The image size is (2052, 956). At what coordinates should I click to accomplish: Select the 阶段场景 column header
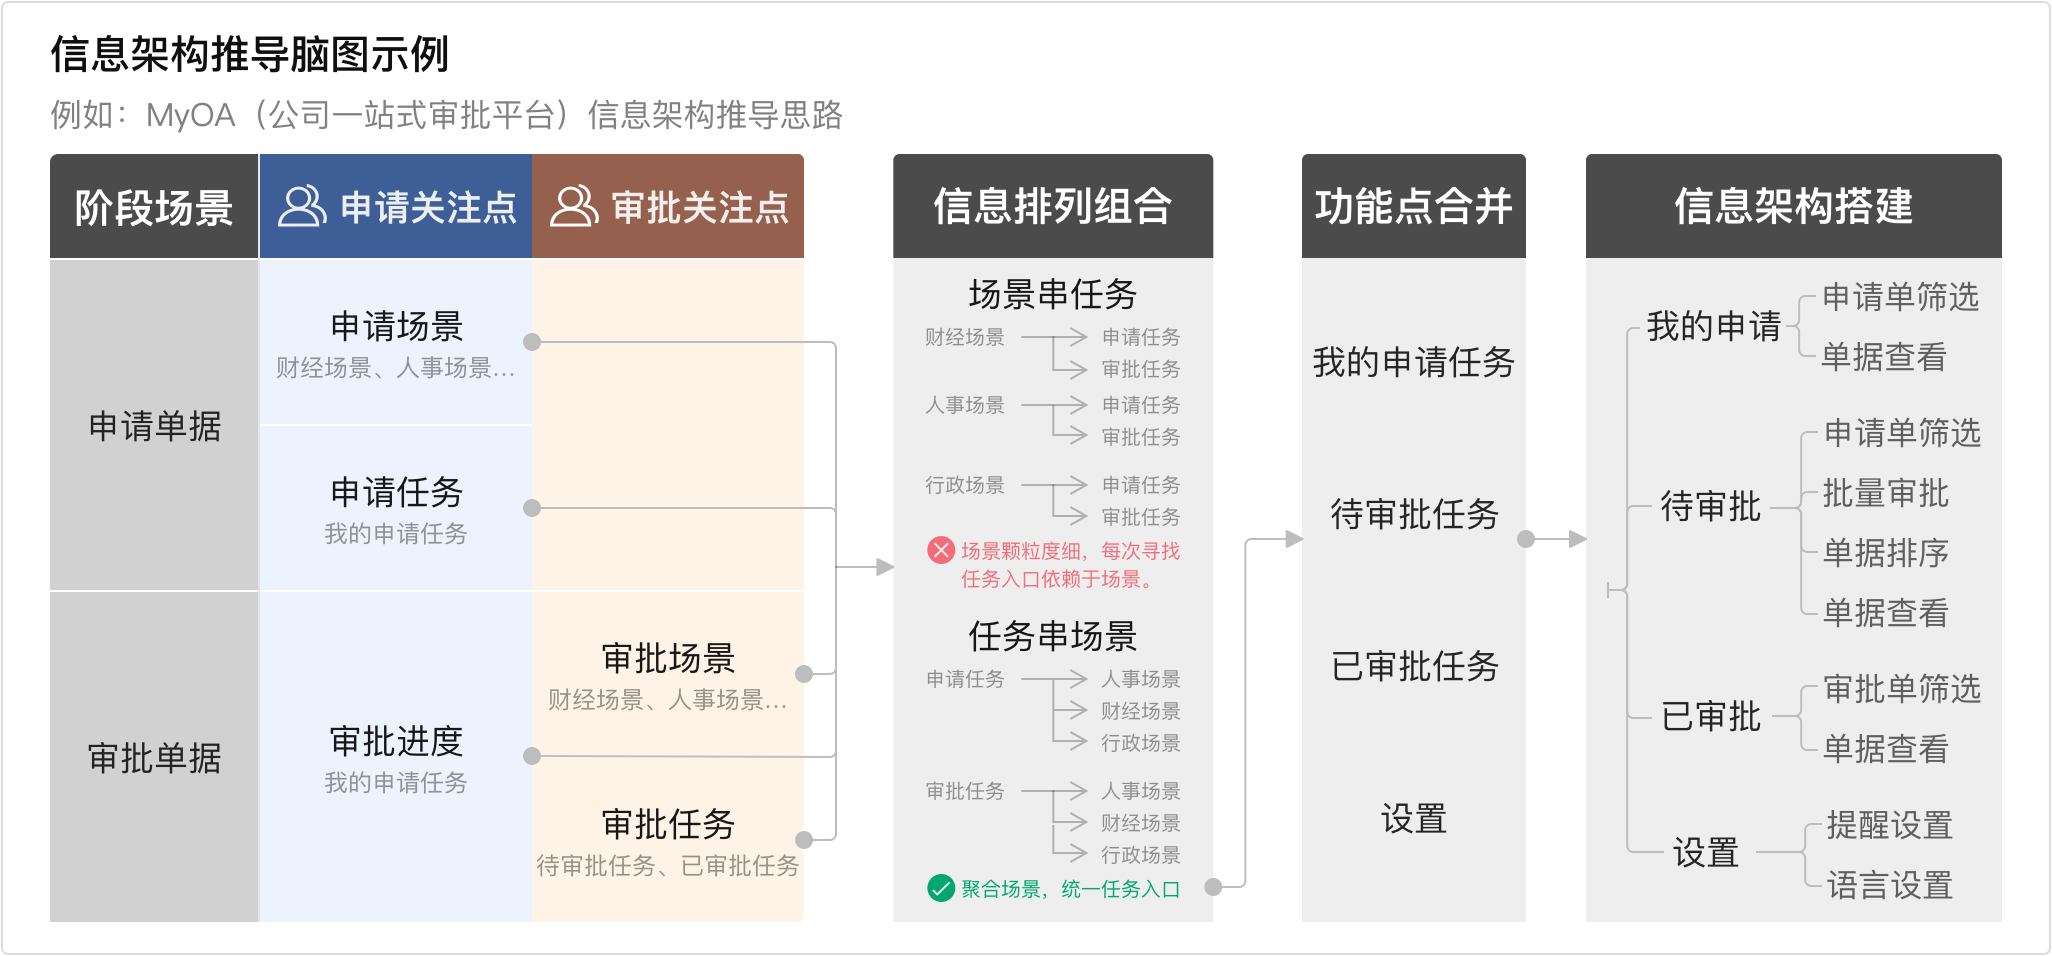[154, 207]
